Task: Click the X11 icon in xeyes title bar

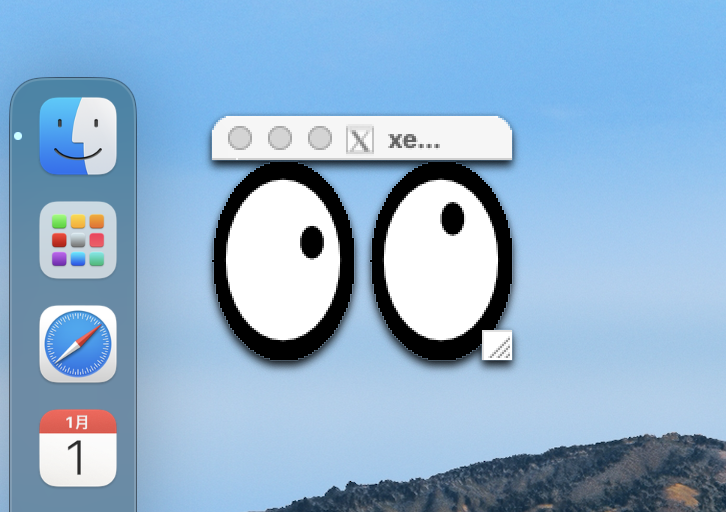Action: (x=360, y=139)
